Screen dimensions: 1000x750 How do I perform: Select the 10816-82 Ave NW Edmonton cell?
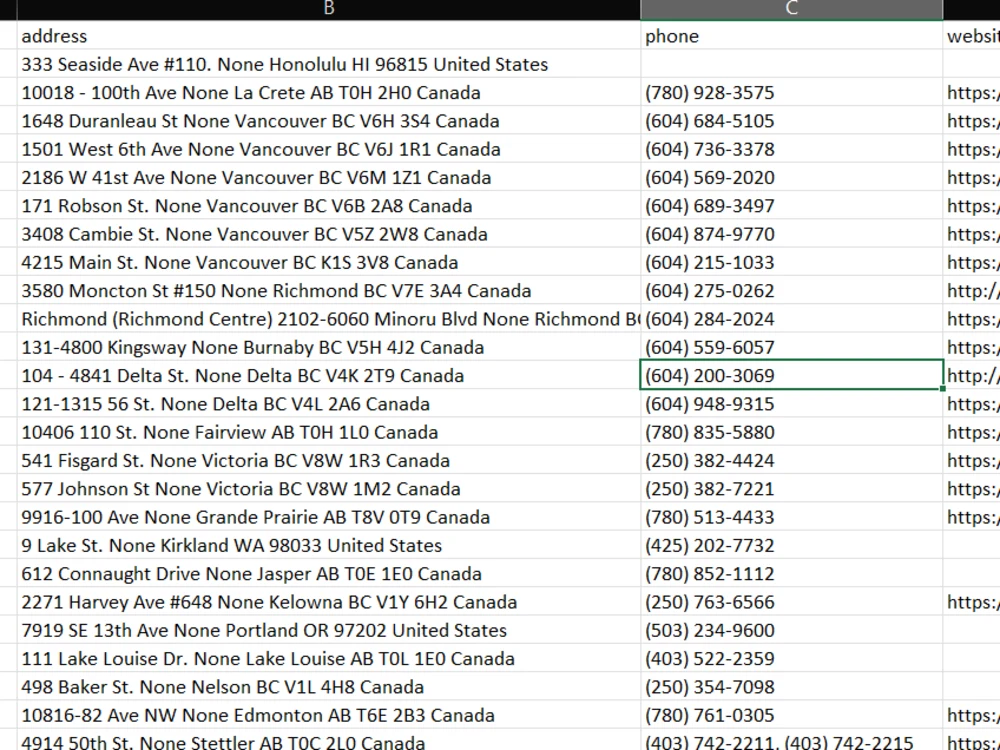coord(328,714)
